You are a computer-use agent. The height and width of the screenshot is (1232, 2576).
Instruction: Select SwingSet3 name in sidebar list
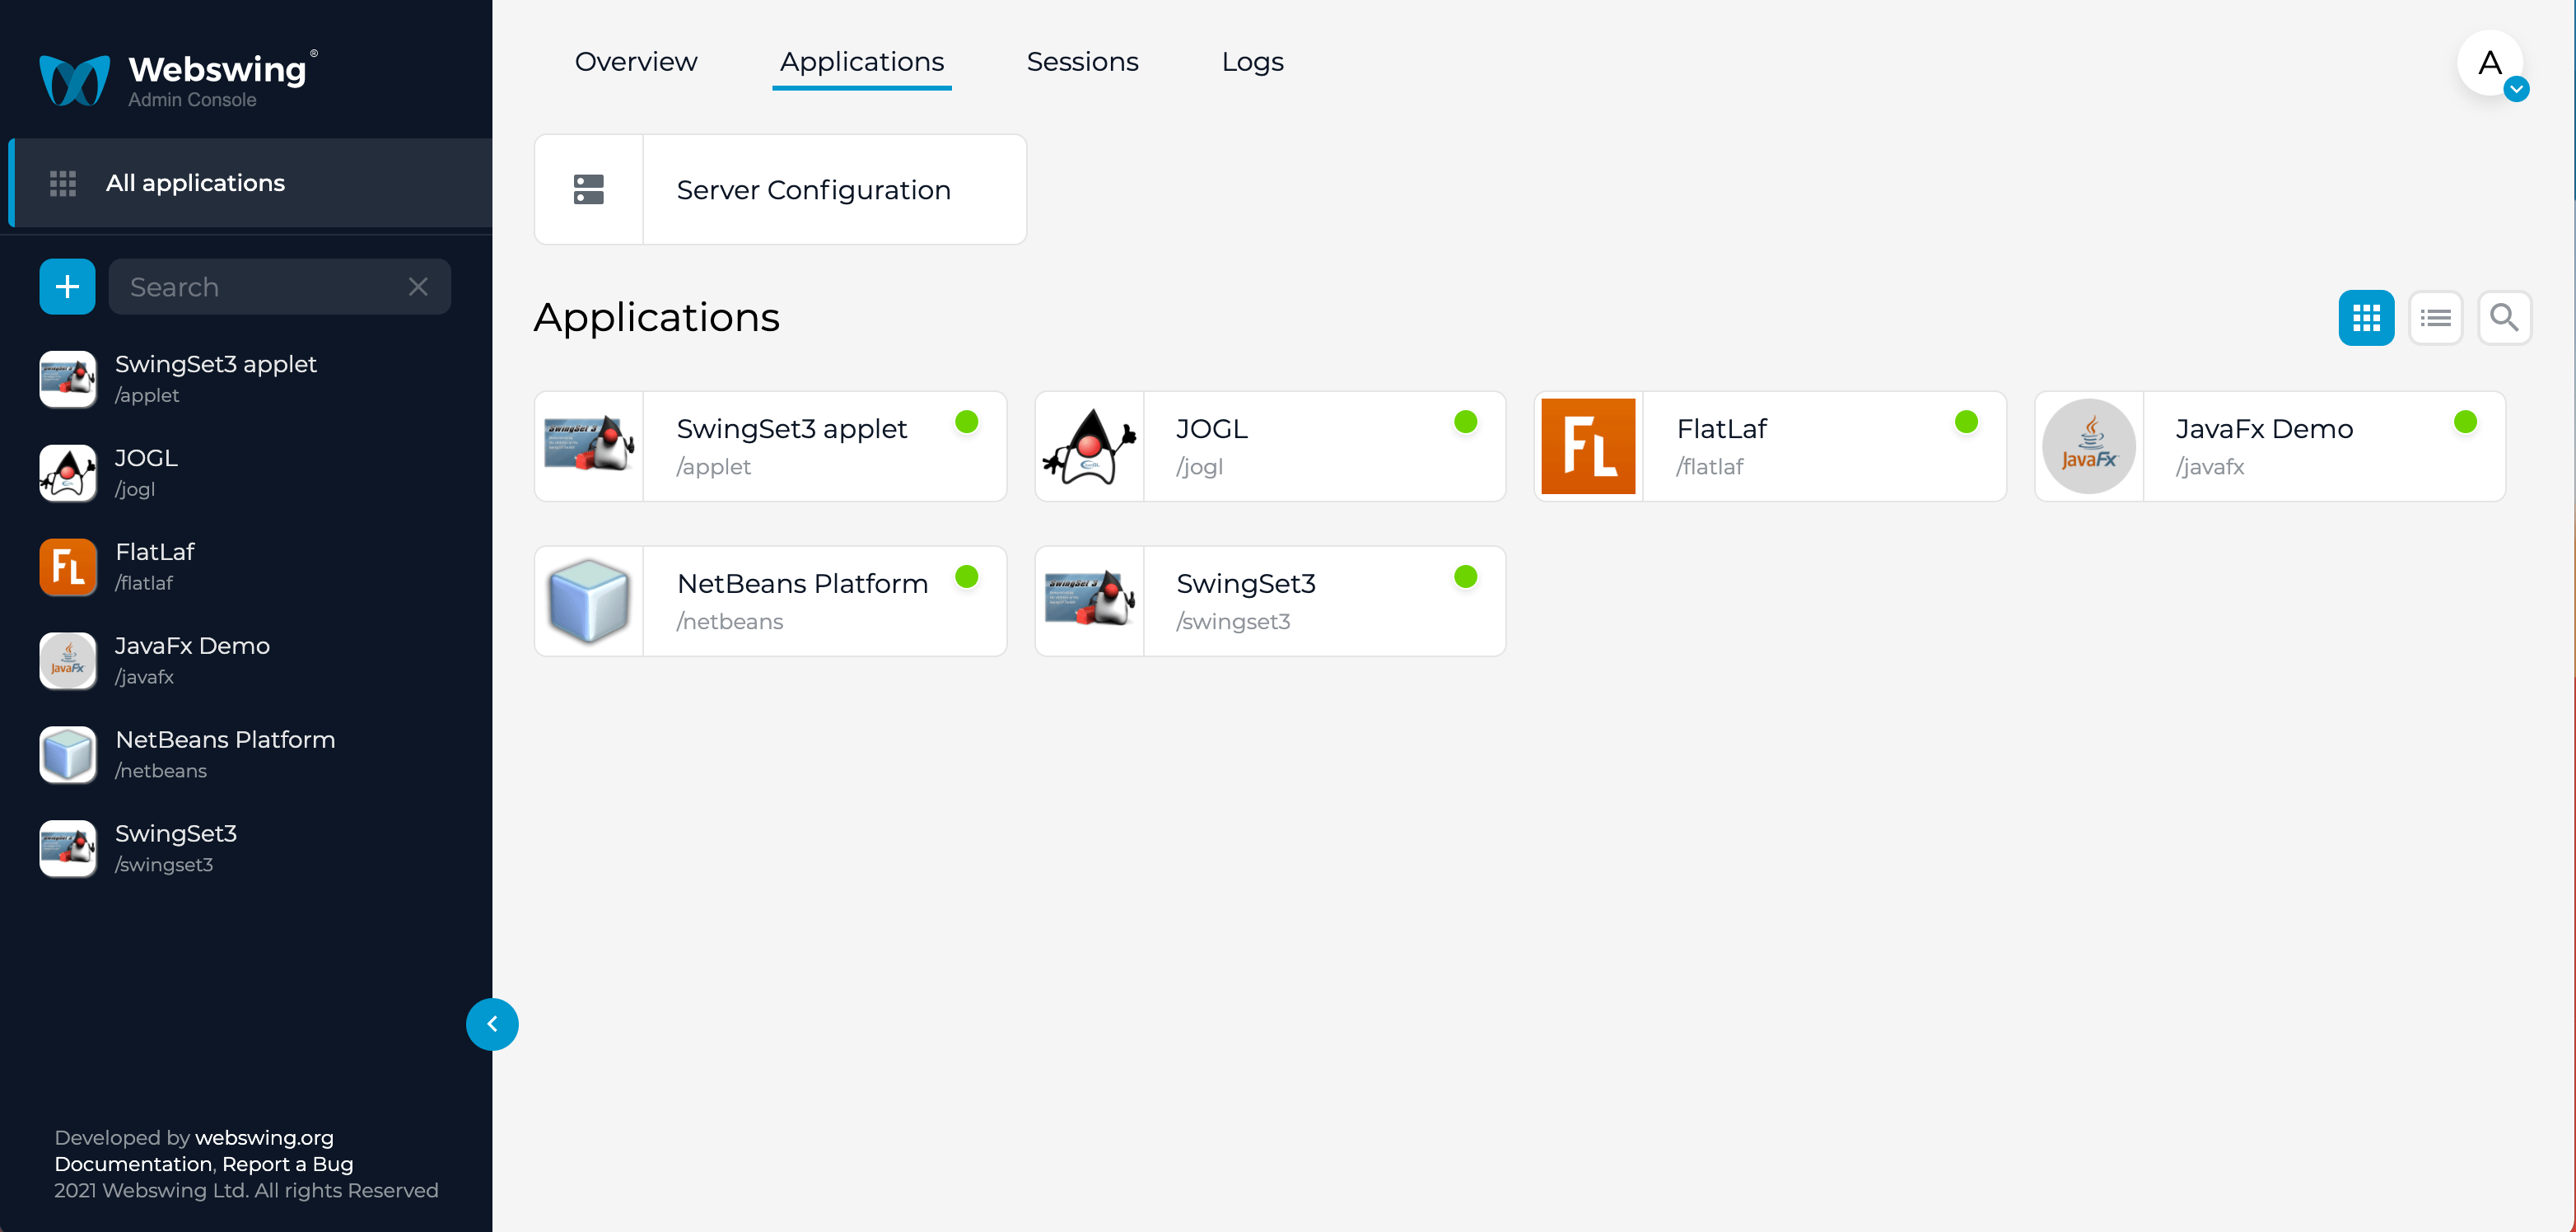pyautogui.click(x=176, y=834)
